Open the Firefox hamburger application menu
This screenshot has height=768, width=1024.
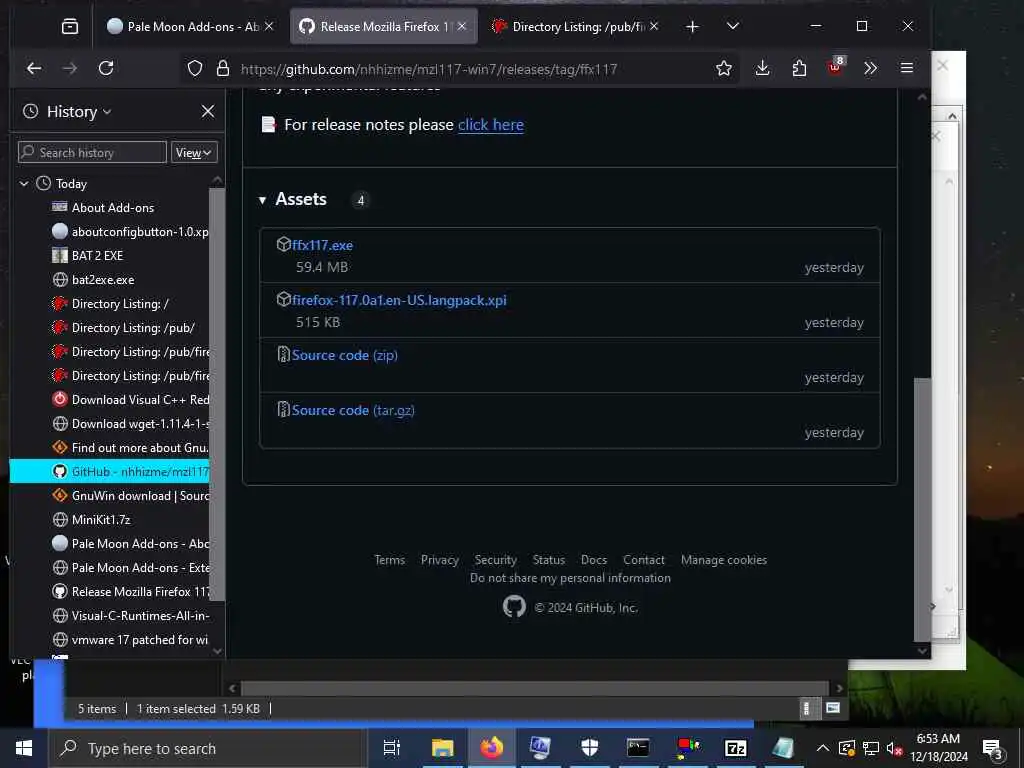(906, 69)
